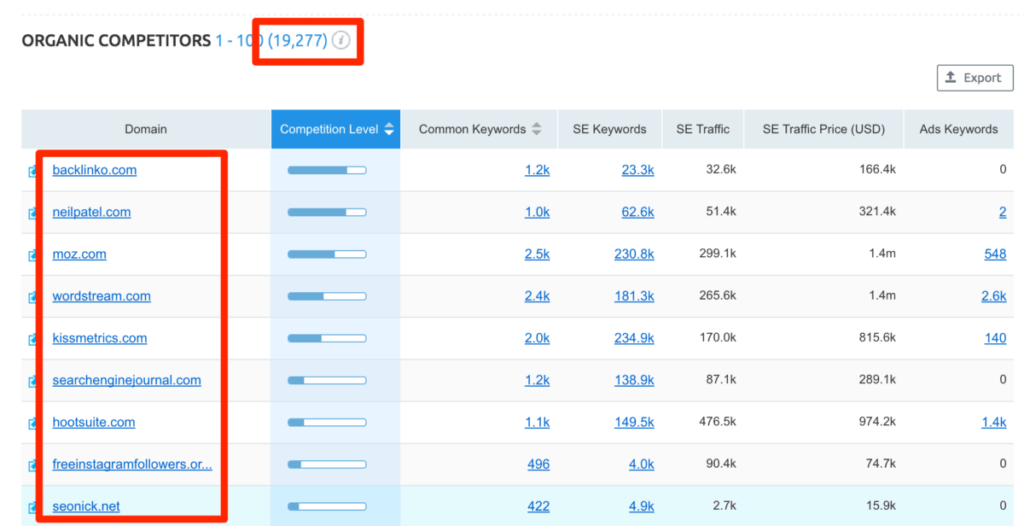This screenshot has width=1024, height=526.
Task: Open SE keywords value 4.0k
Action: (x=641, y=464)
